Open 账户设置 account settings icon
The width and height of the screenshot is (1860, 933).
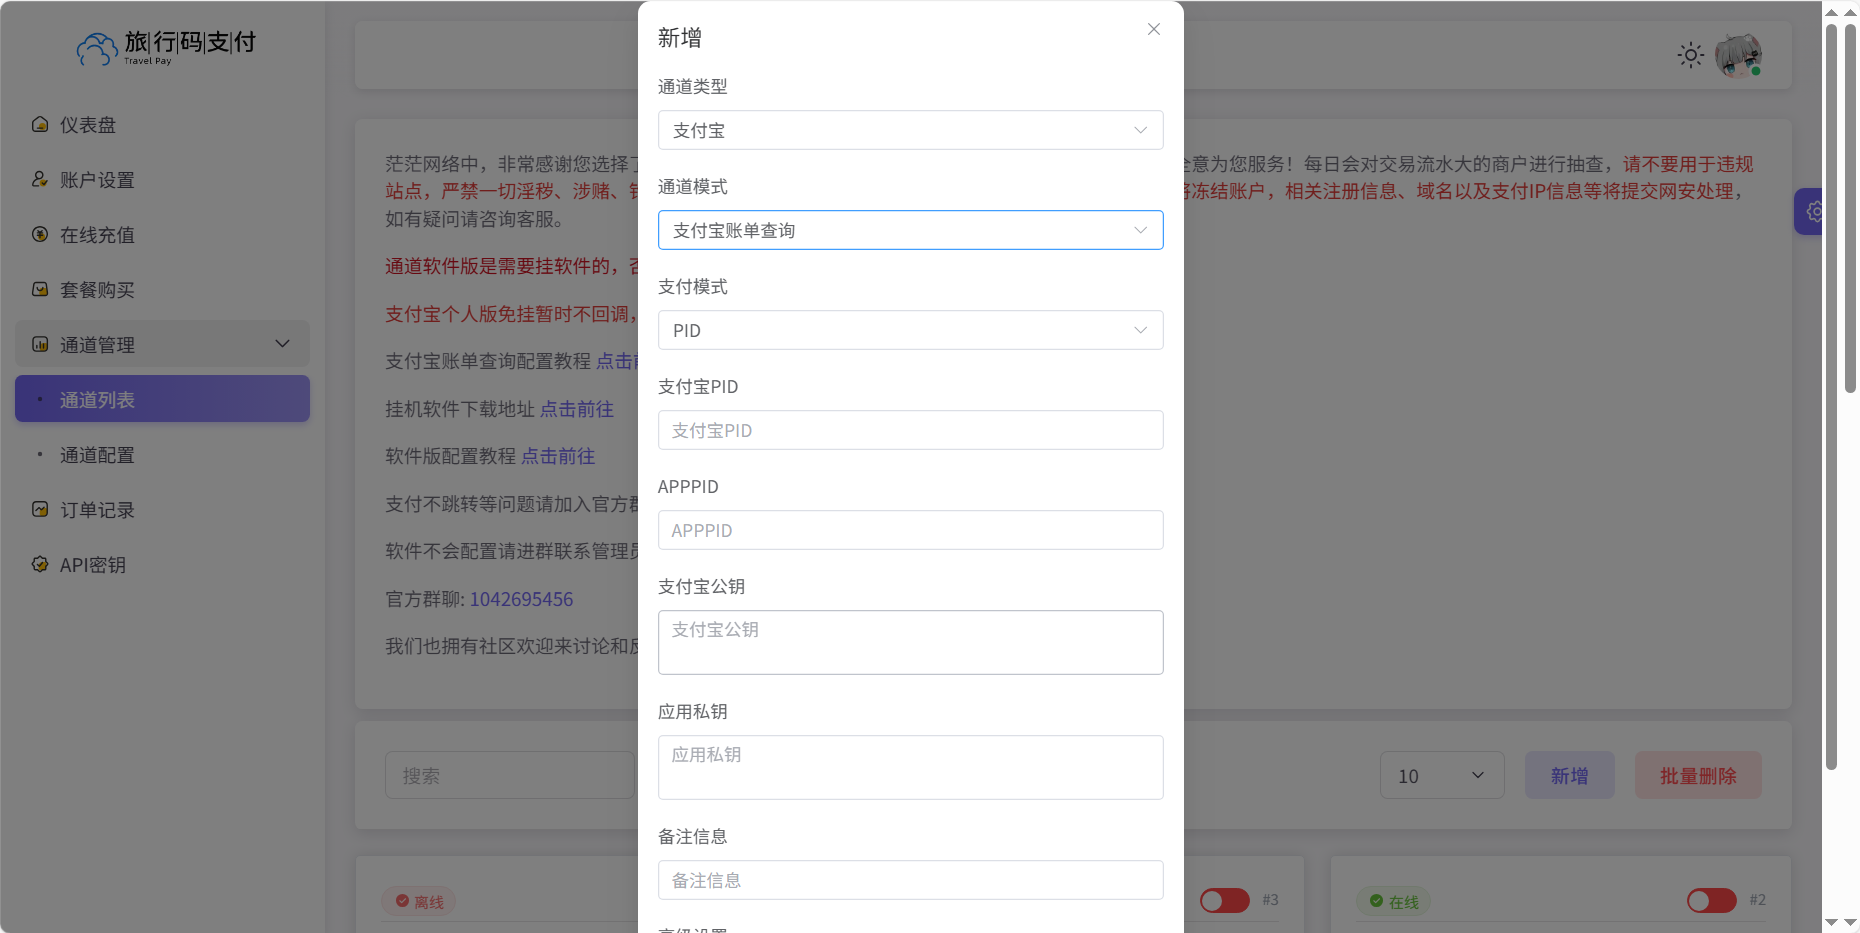pos(40,179)
